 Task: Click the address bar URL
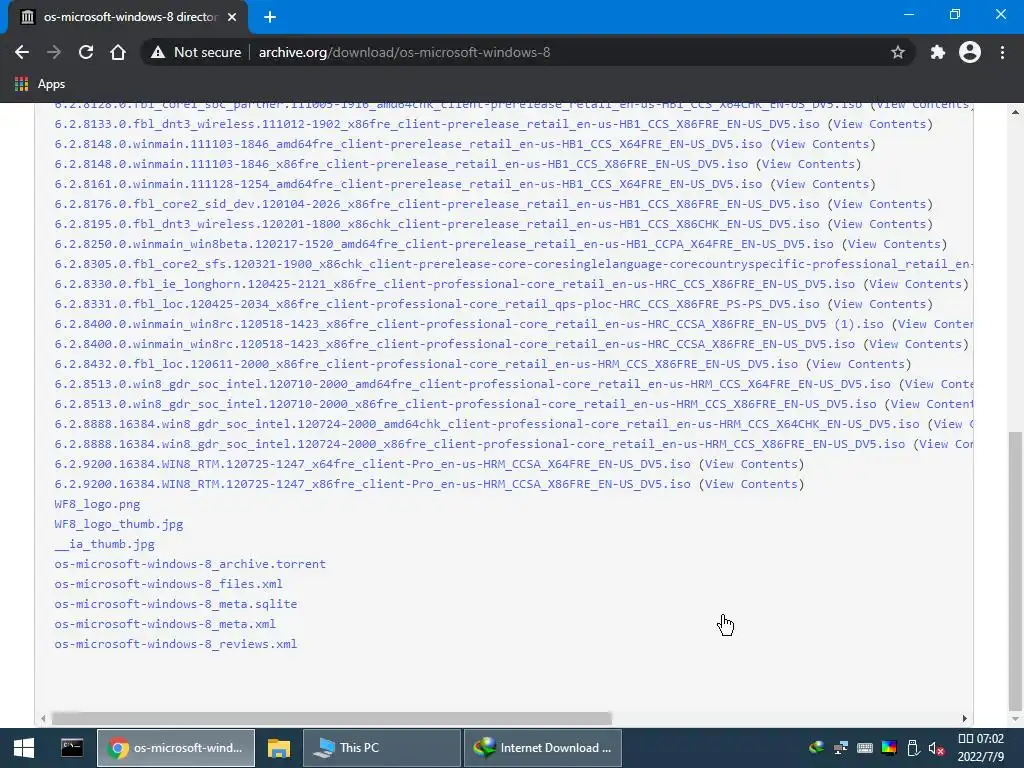click(404, 52)
